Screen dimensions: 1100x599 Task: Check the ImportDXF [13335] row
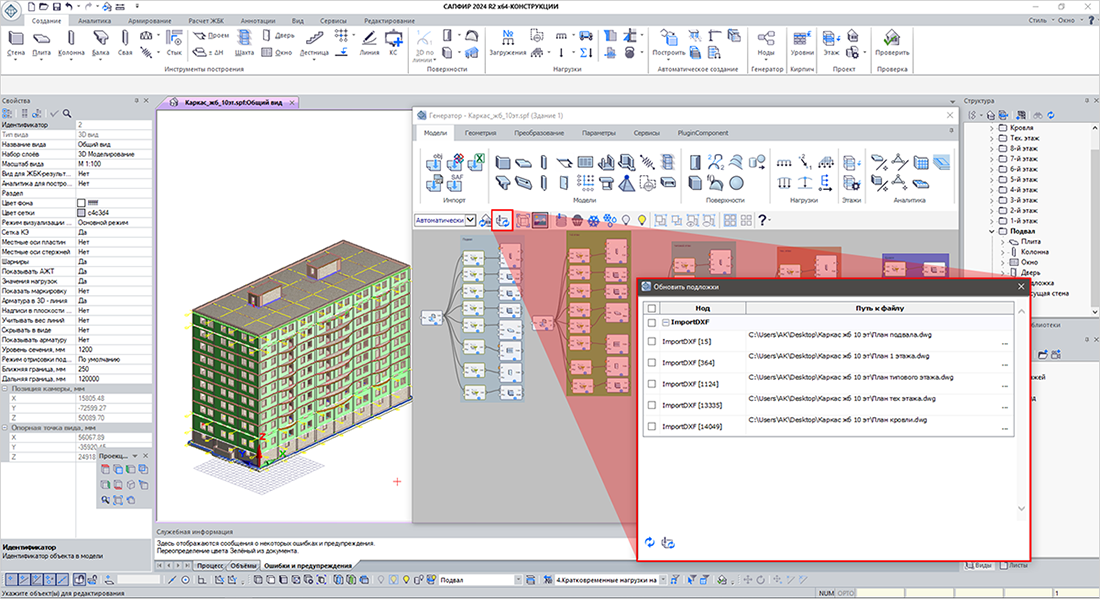coord(652,405)
